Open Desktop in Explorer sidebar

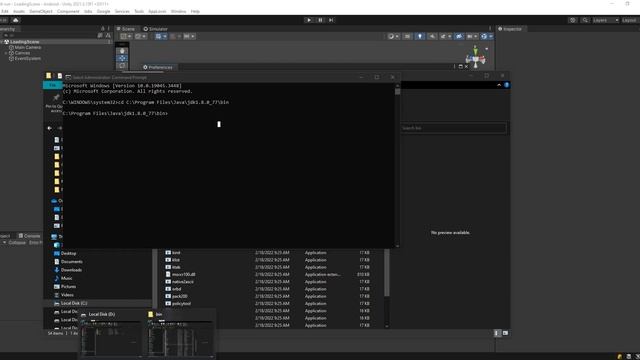coord(68,253)
